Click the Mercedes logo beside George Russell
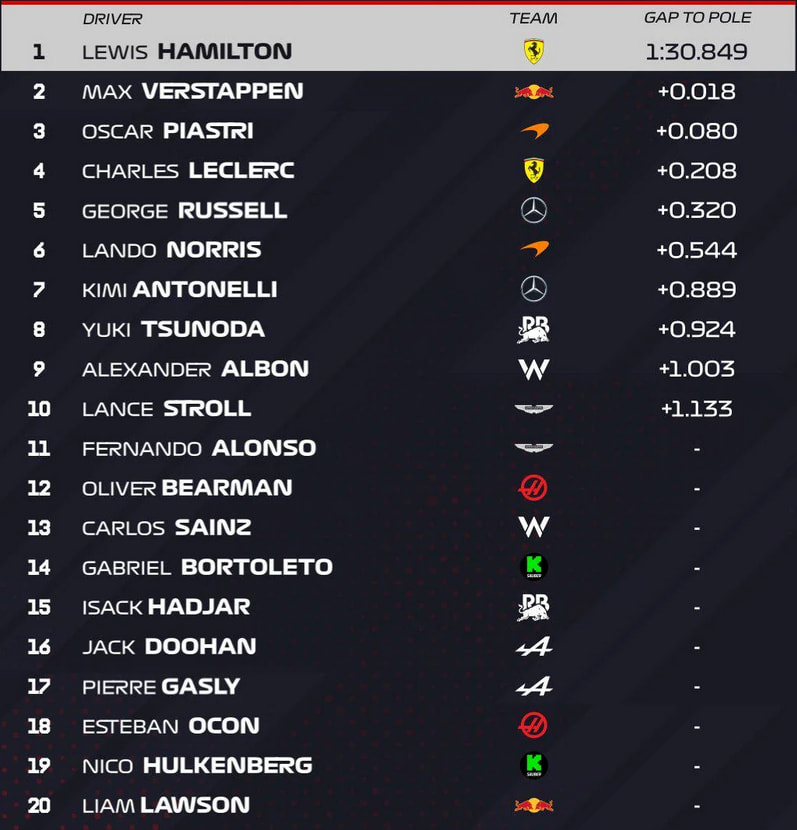 533,210
